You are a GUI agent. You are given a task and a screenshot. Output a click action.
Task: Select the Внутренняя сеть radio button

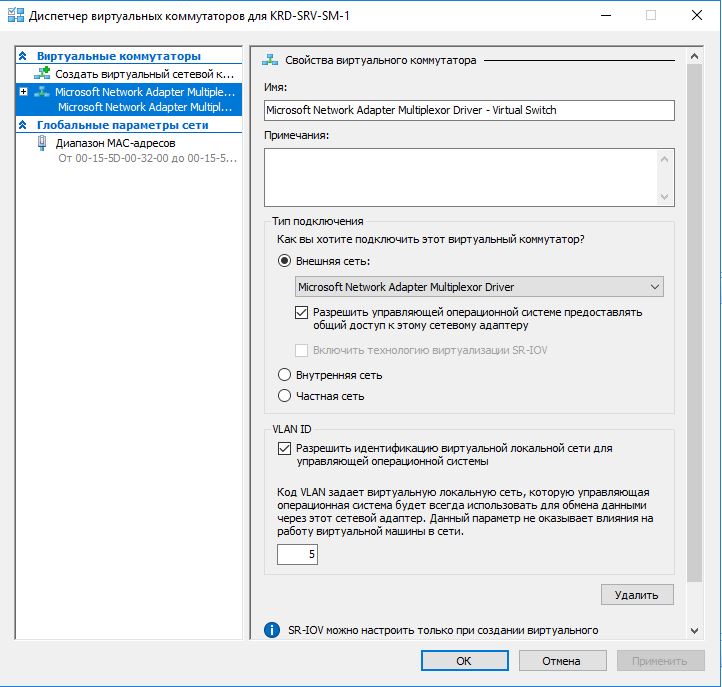tap(284, 375)
